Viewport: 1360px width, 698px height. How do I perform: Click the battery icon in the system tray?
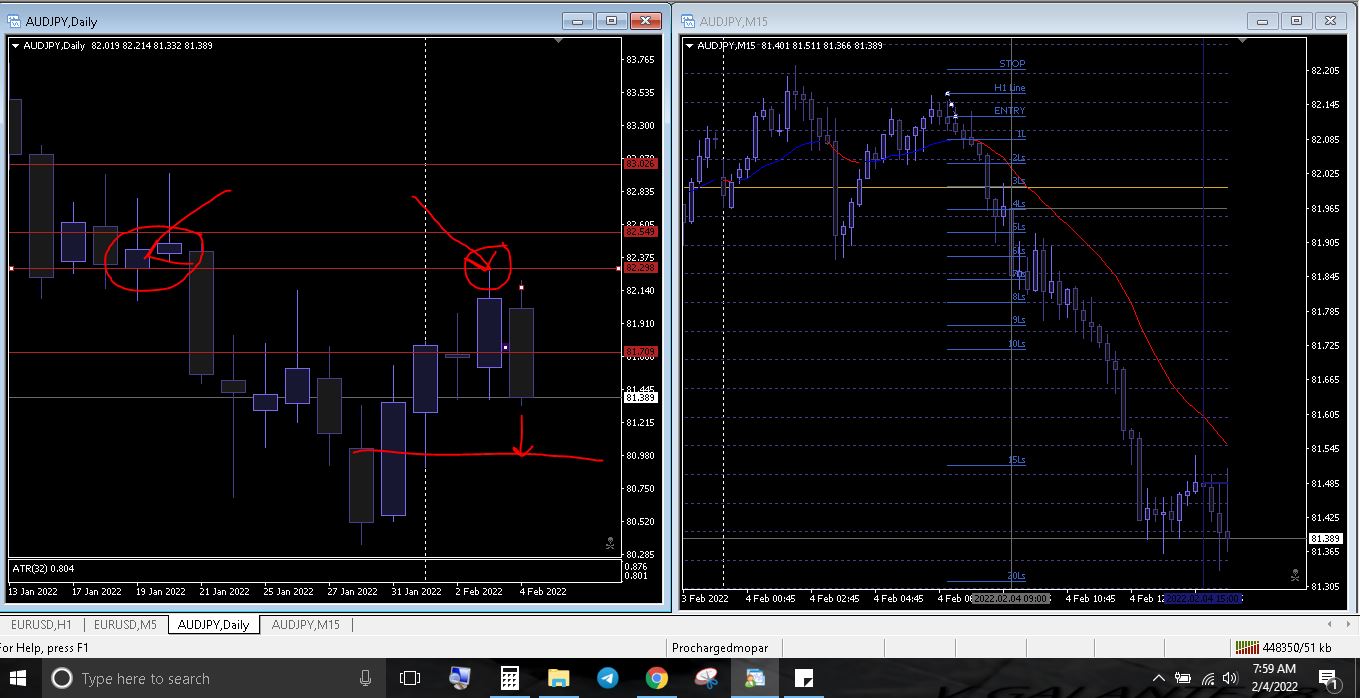coord(1182,679)
